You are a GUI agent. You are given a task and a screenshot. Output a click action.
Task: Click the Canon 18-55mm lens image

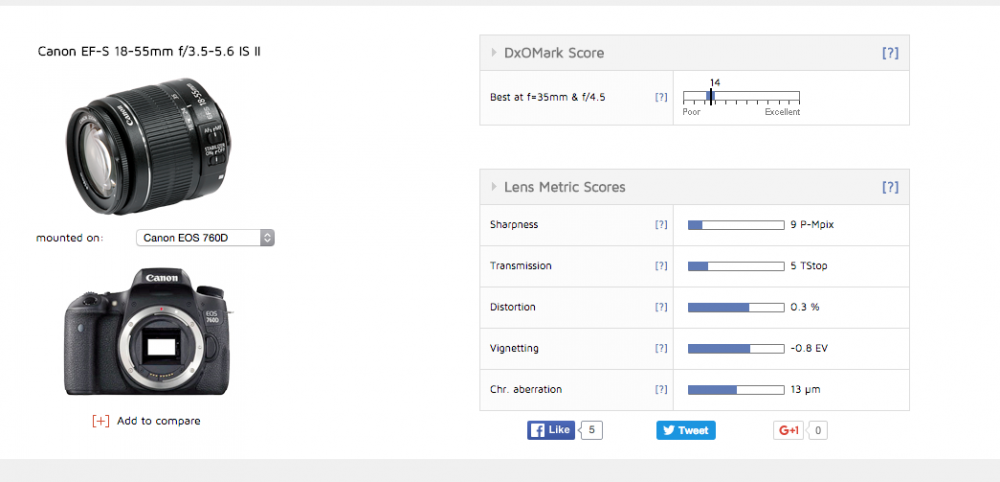click(148, 146)
